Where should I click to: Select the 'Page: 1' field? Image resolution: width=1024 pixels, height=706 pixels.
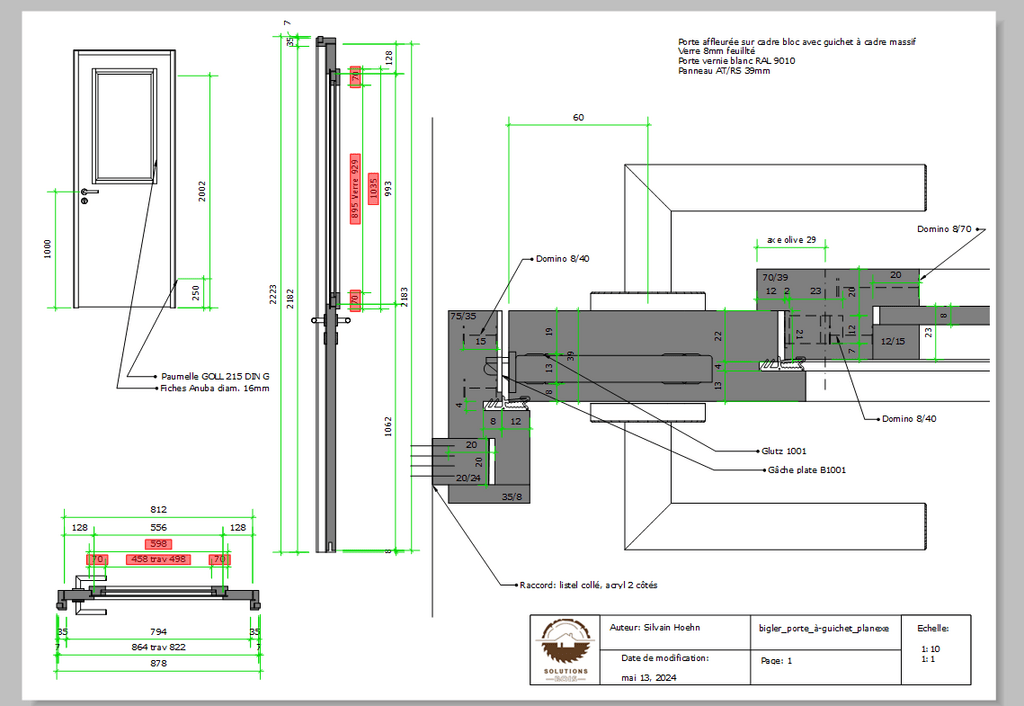point(776,661)
